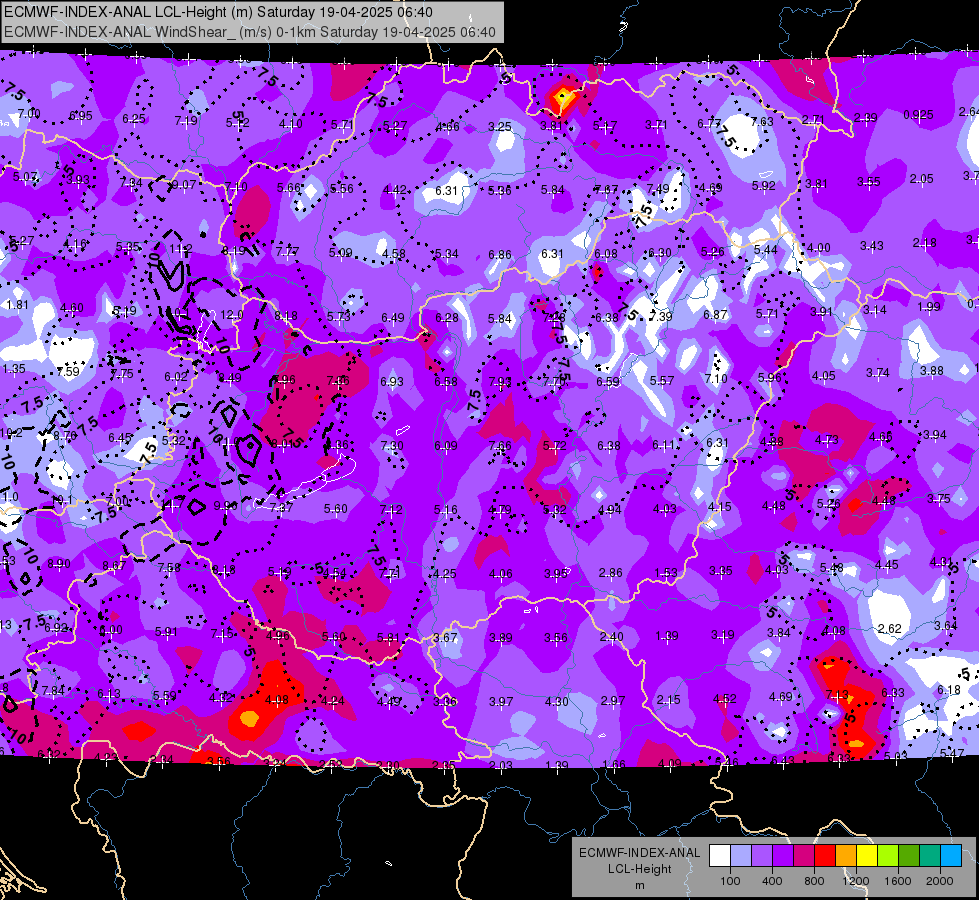Click the wind shear value 1.35
The width and height of the screenshot is (979, 900).
coord(14,368)
